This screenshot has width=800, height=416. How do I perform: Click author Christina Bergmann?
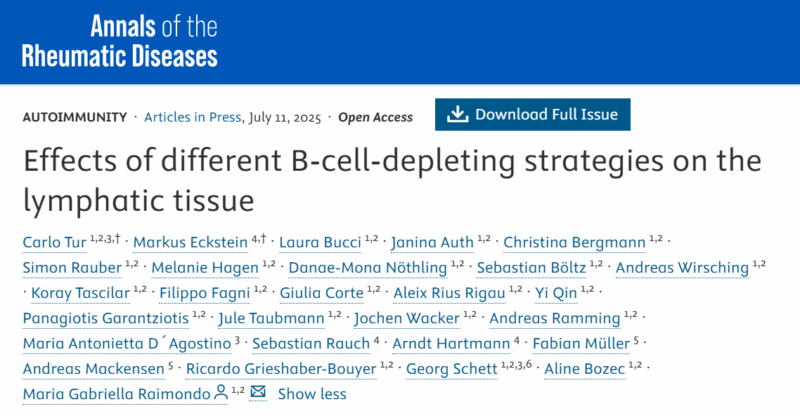pos(574,242)
